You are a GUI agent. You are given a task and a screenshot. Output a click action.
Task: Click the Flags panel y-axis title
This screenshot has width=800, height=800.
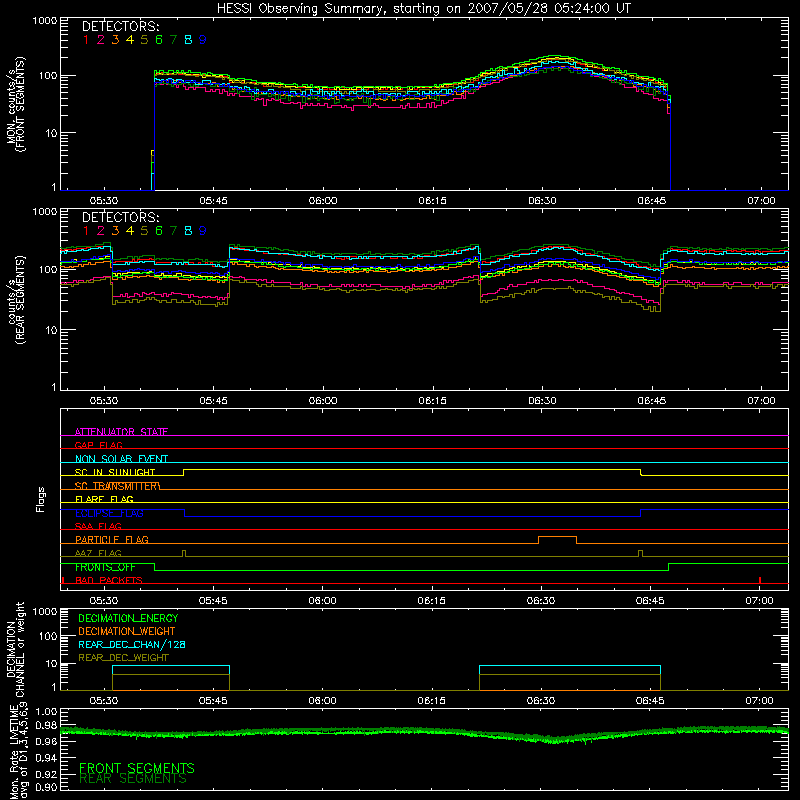coord(41,499)
